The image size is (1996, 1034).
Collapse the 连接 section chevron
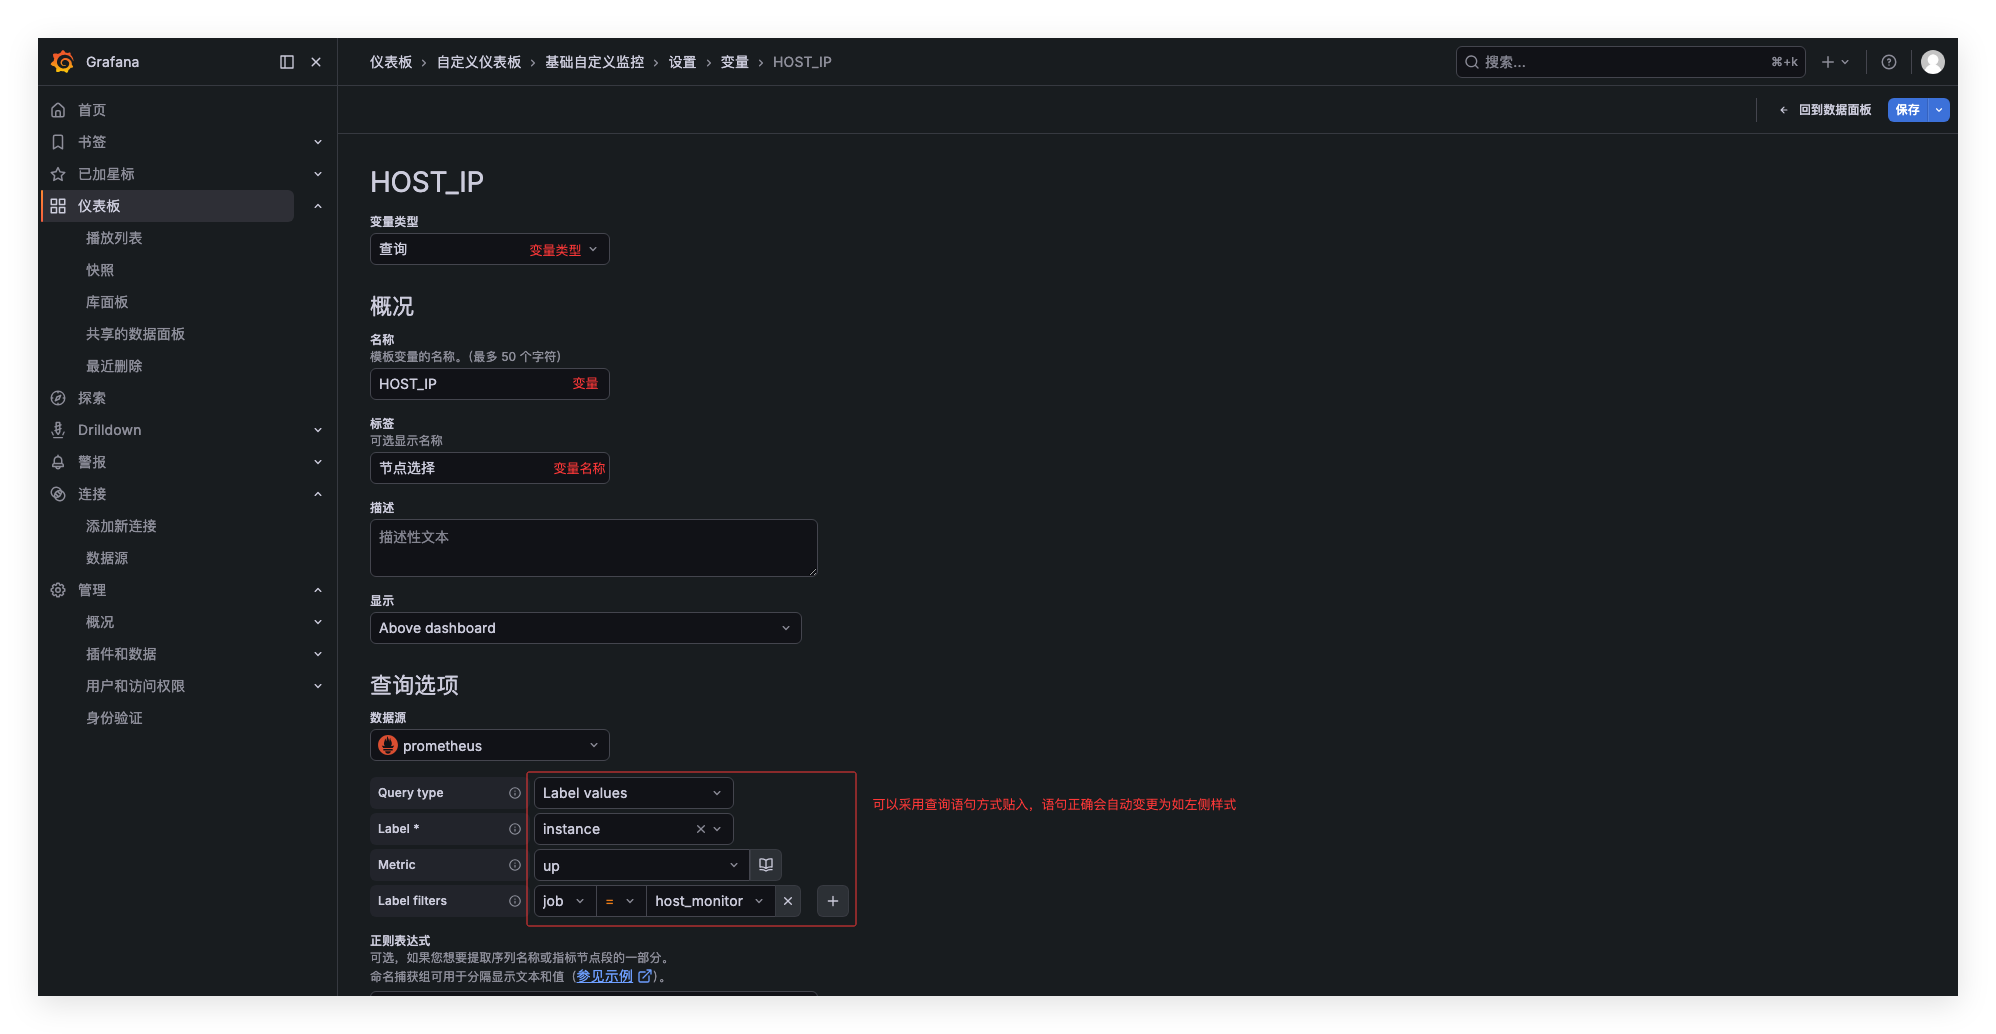click(x=318, y=494)
